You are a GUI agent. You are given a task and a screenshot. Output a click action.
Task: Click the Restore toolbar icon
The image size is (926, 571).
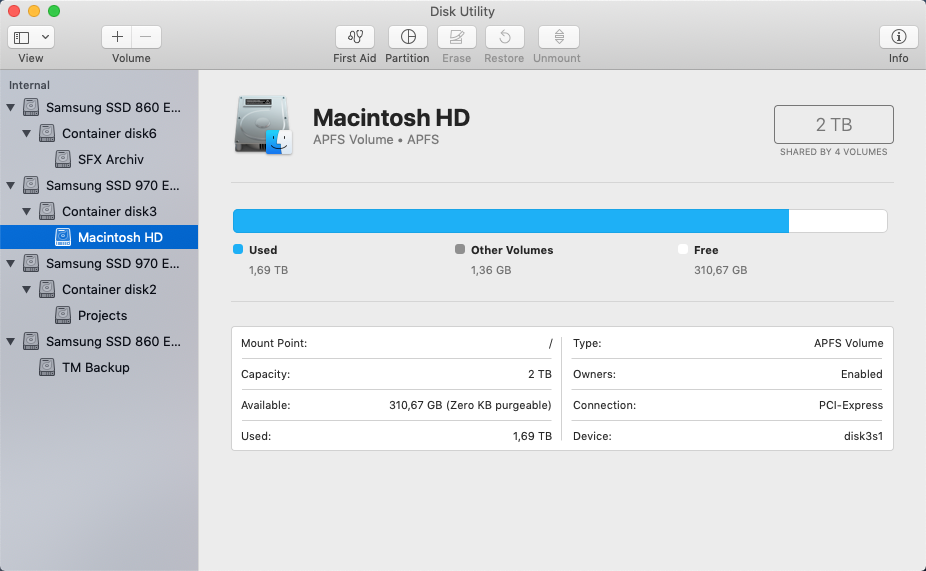pos(504,37)
